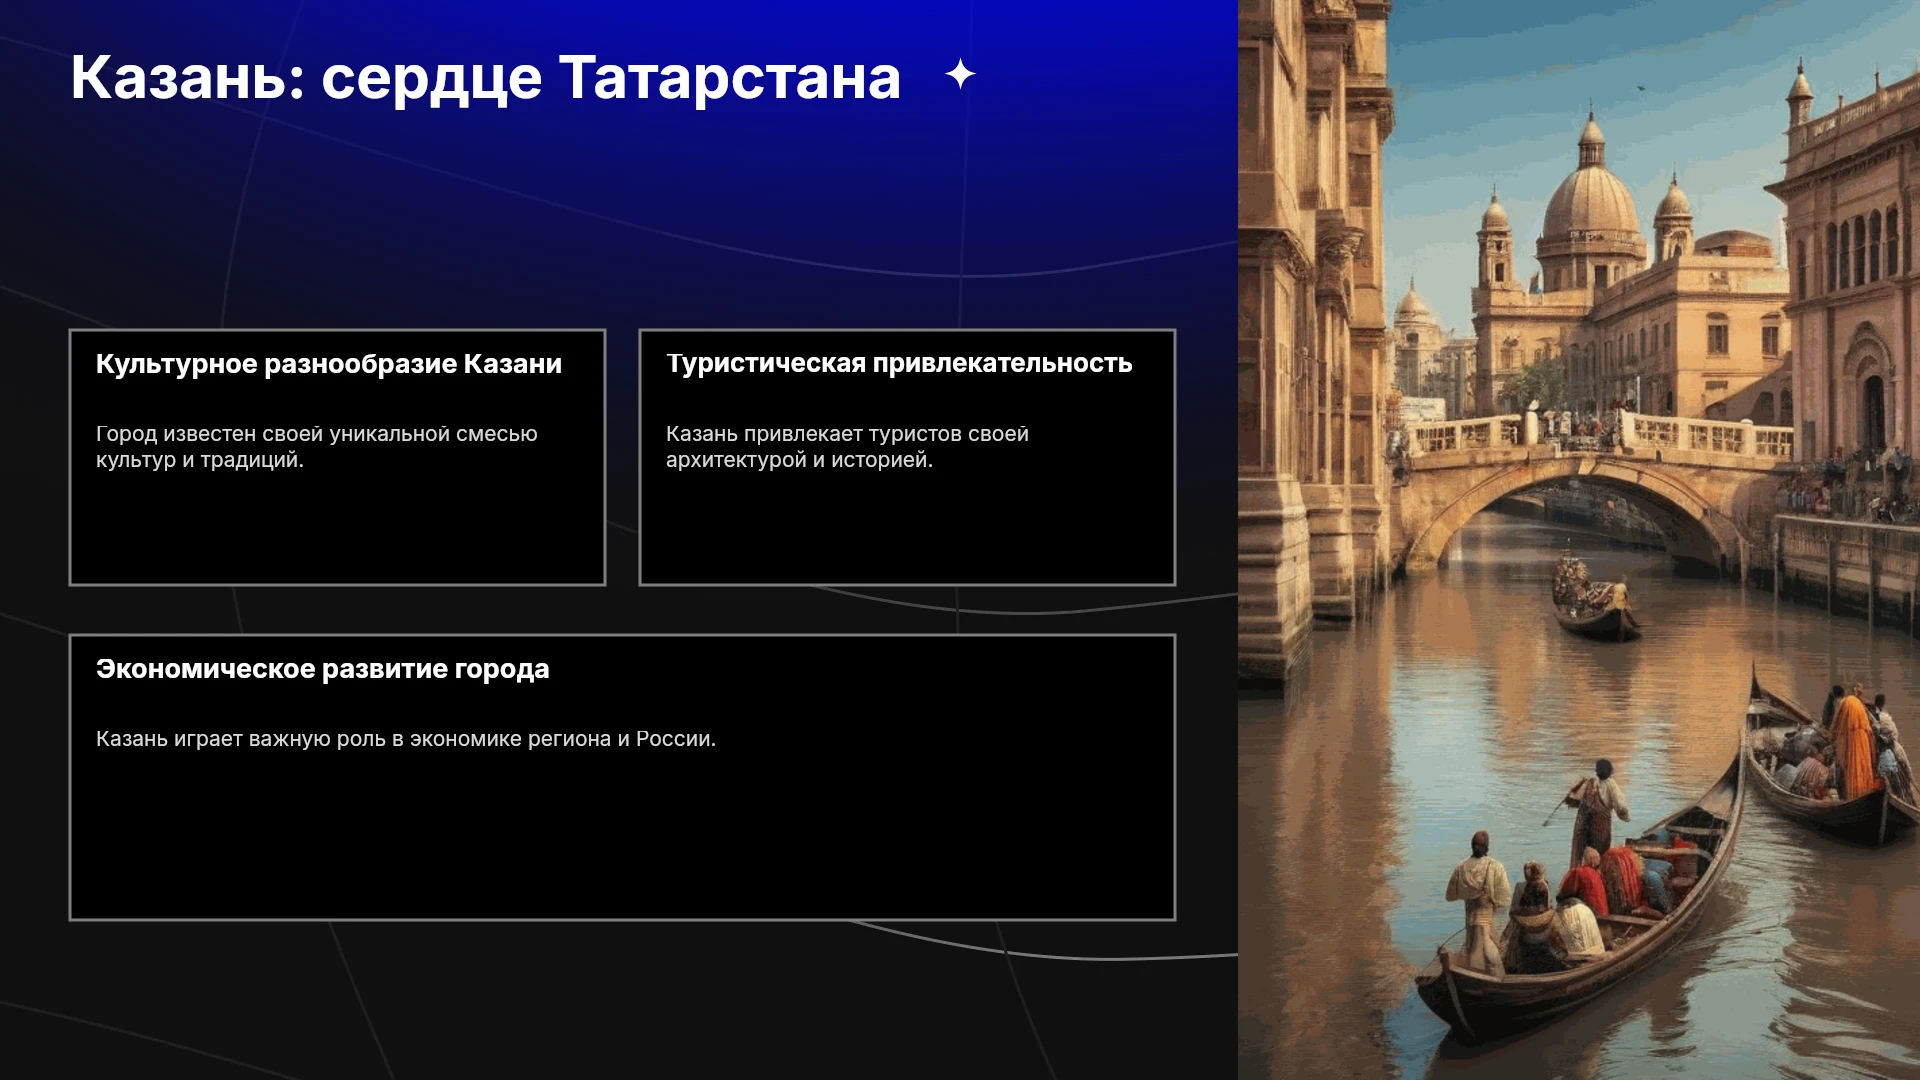Click the dark empty area below the cards
Image resolution: width=1920 pixels, height=1080 pixels.
tap(620, 1000)
